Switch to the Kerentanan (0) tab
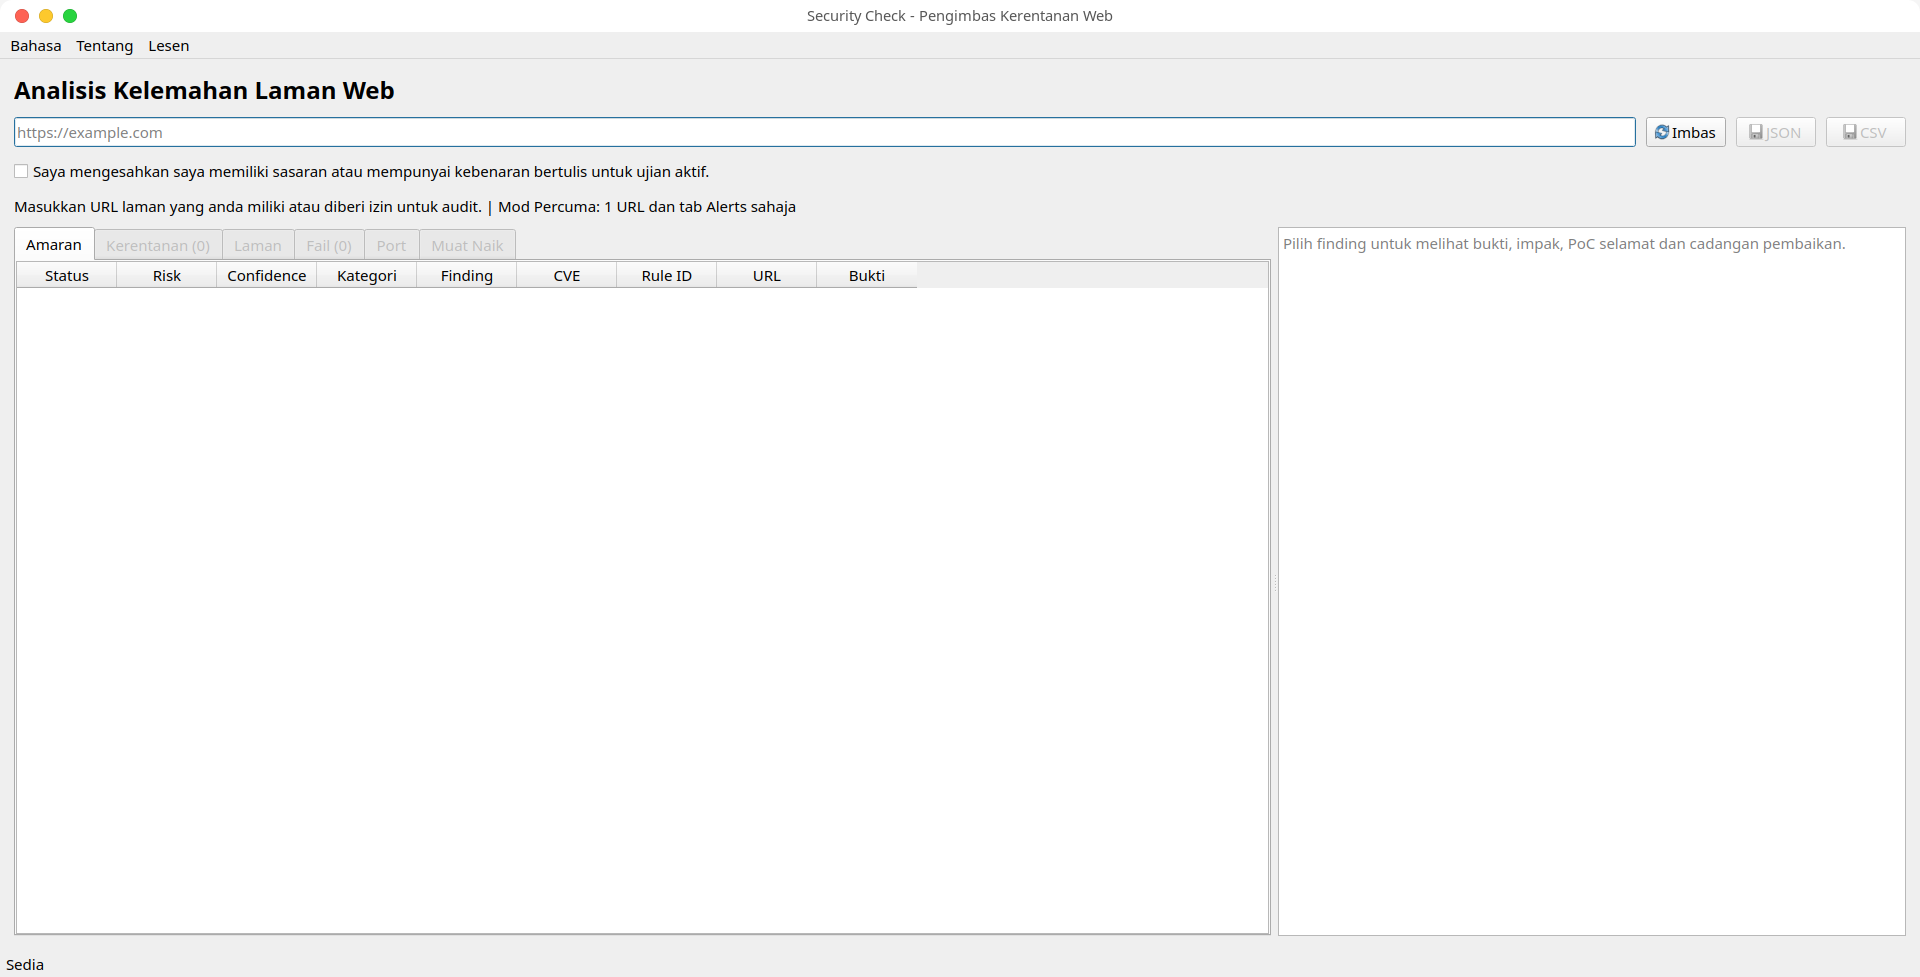The image size is (1920, 977). 158,246
